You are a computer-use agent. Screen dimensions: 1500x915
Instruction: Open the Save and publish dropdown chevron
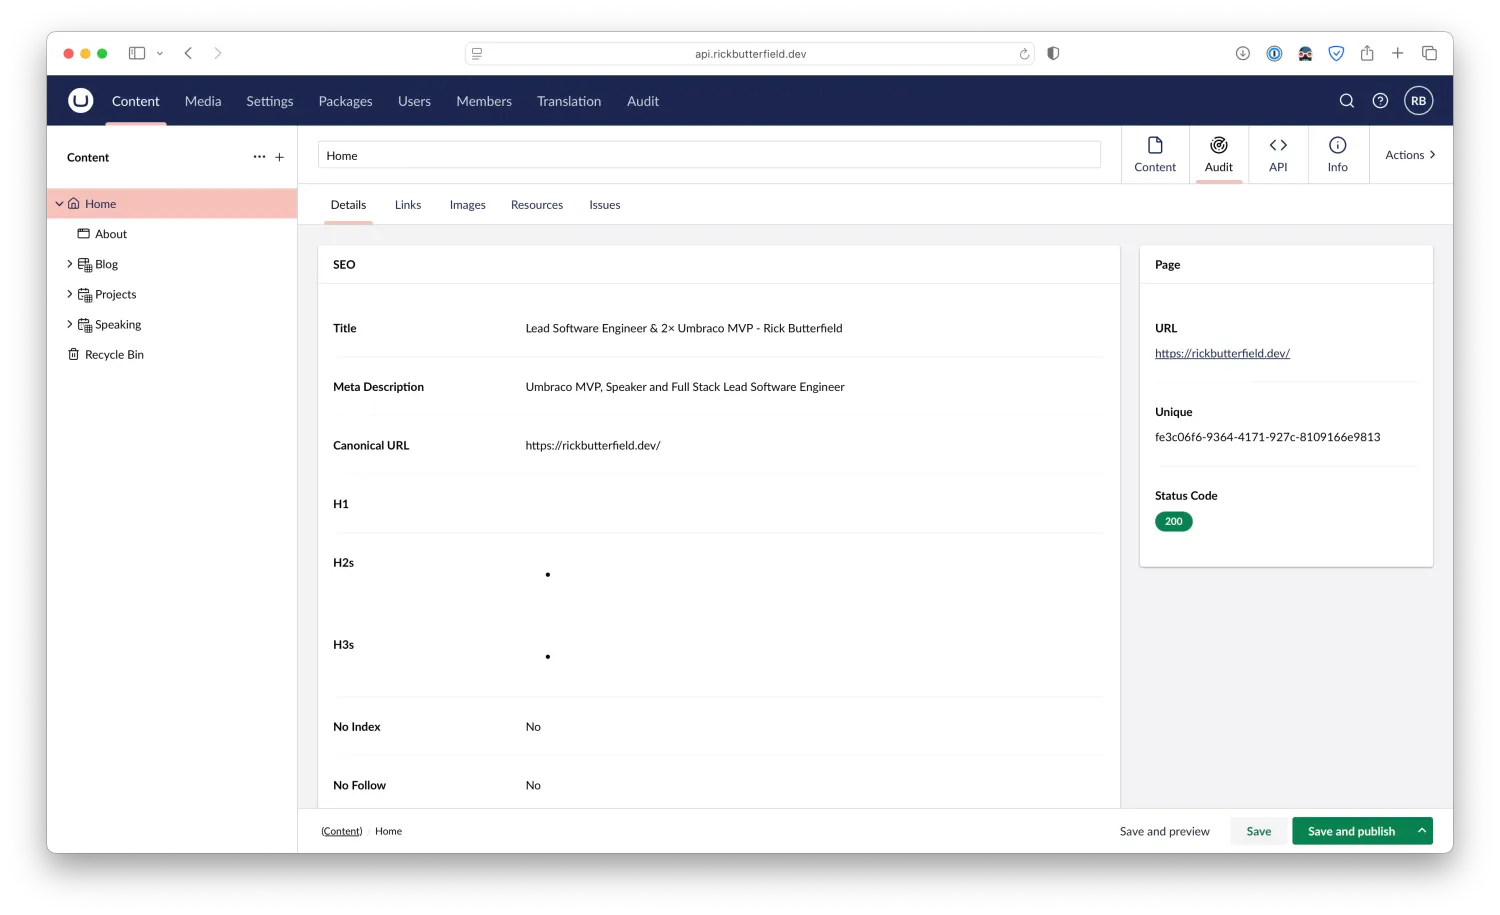coord(1421,830)
